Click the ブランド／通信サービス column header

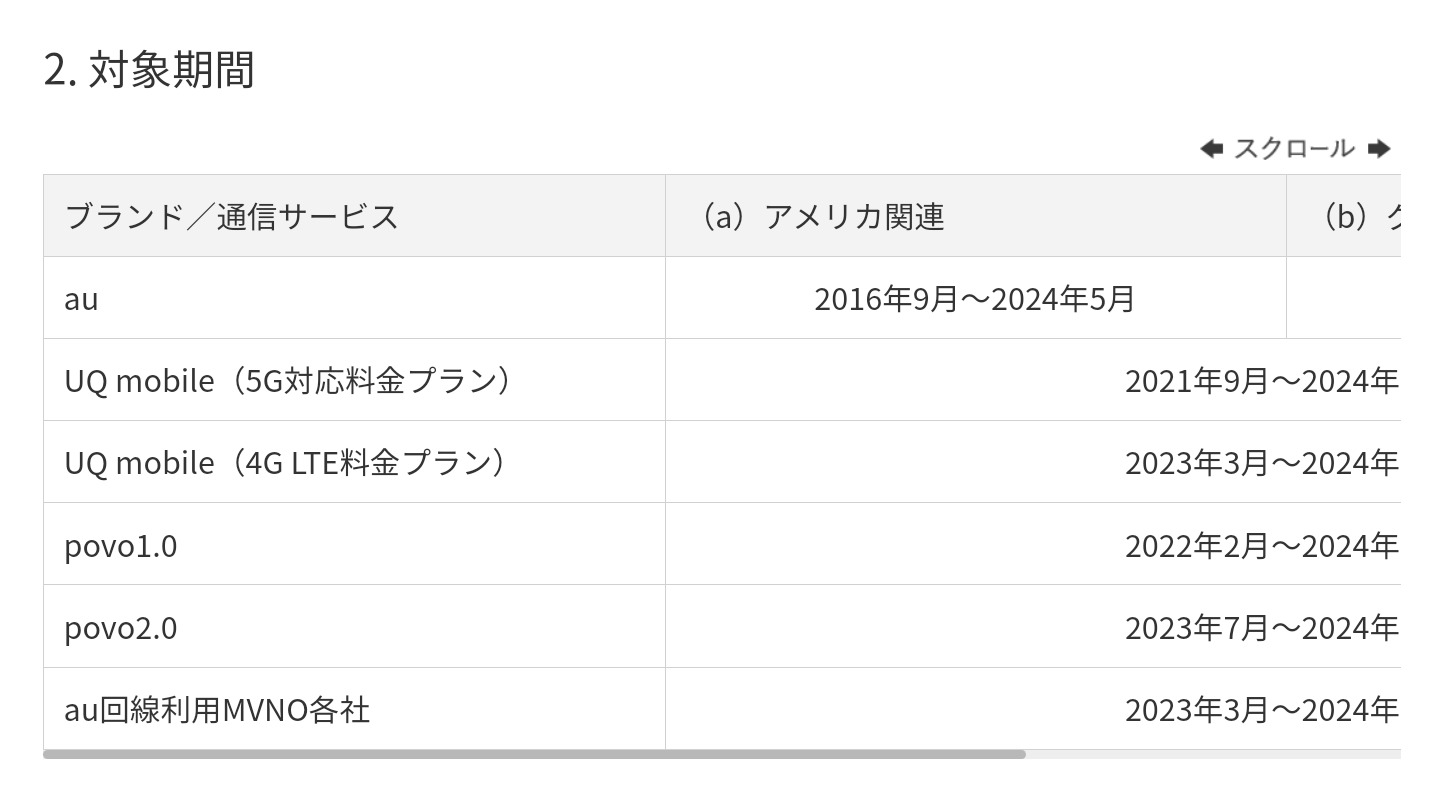pos(231,216)
